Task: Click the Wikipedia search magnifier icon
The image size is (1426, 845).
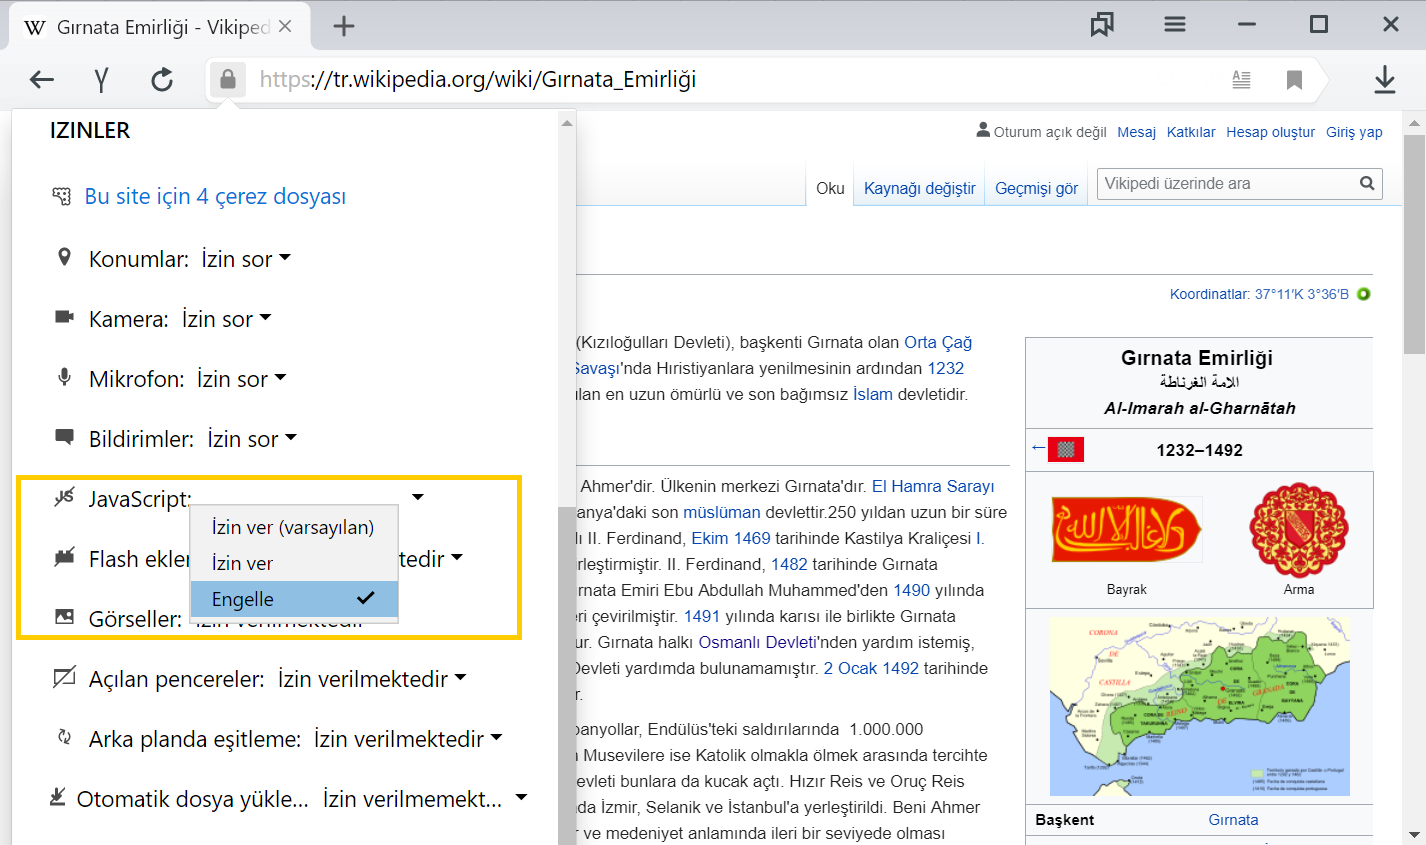Action: (x=1367, y=184)
